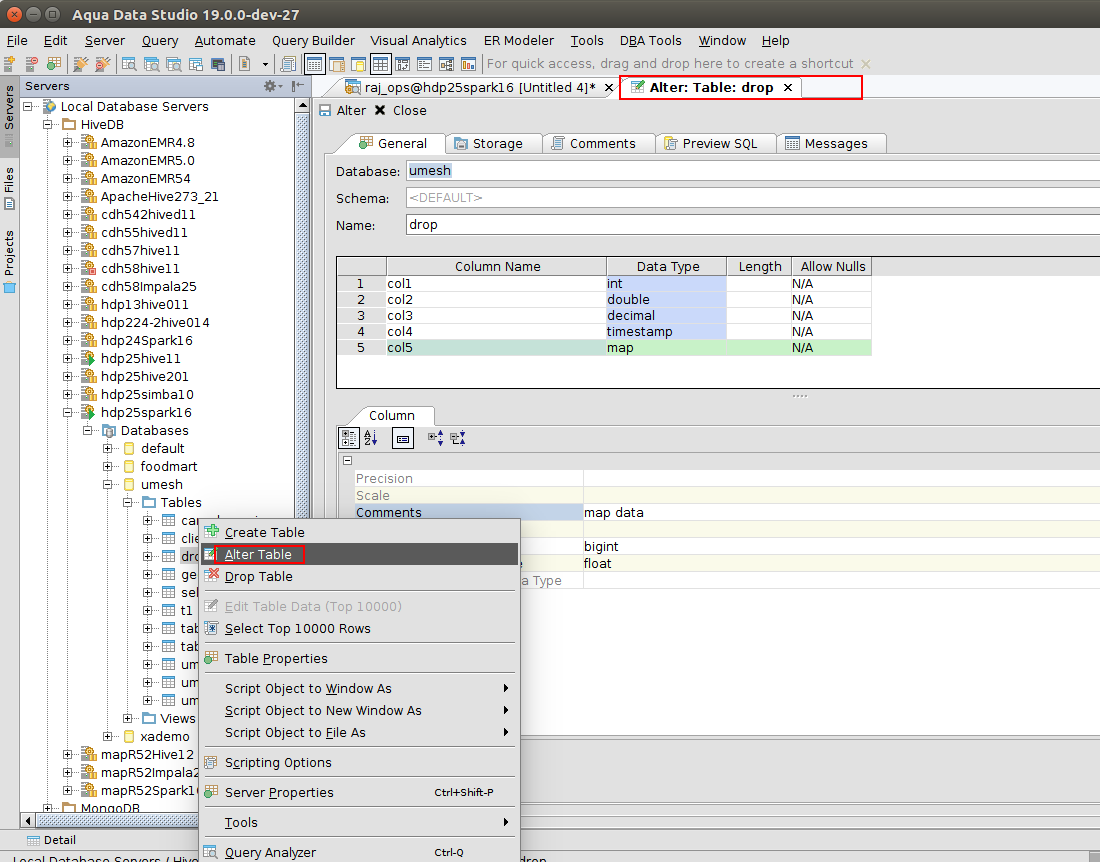
Task: Click expand all properties icon
Action: point(435,438)
